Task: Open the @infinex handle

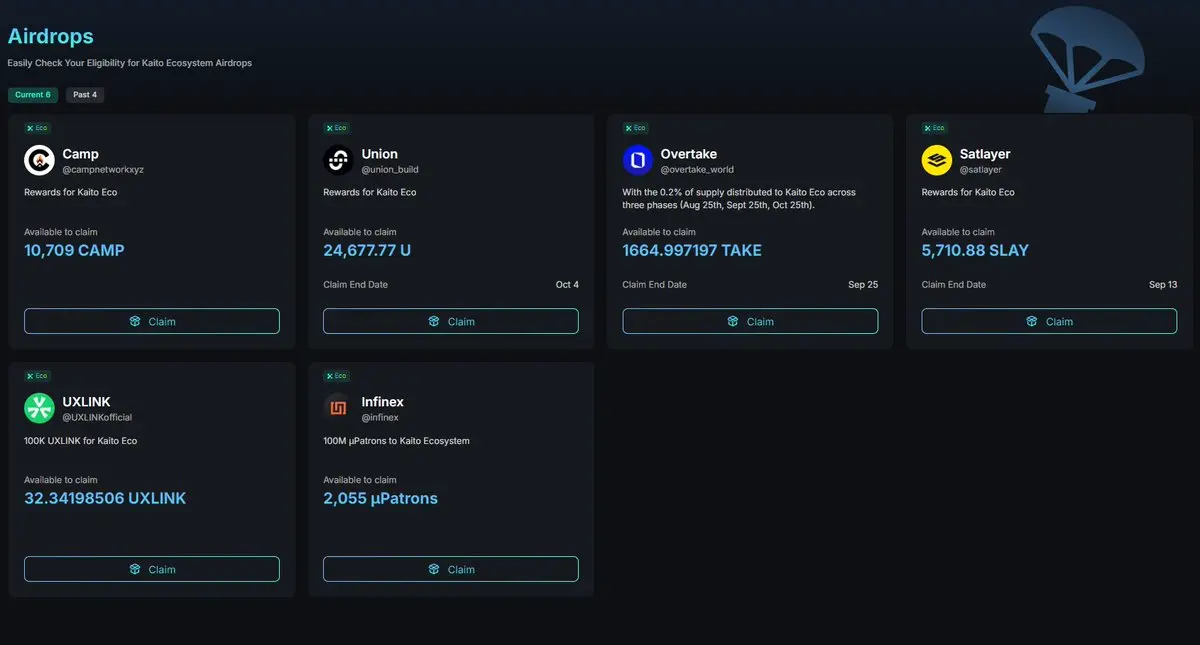Action: (380, 418)
